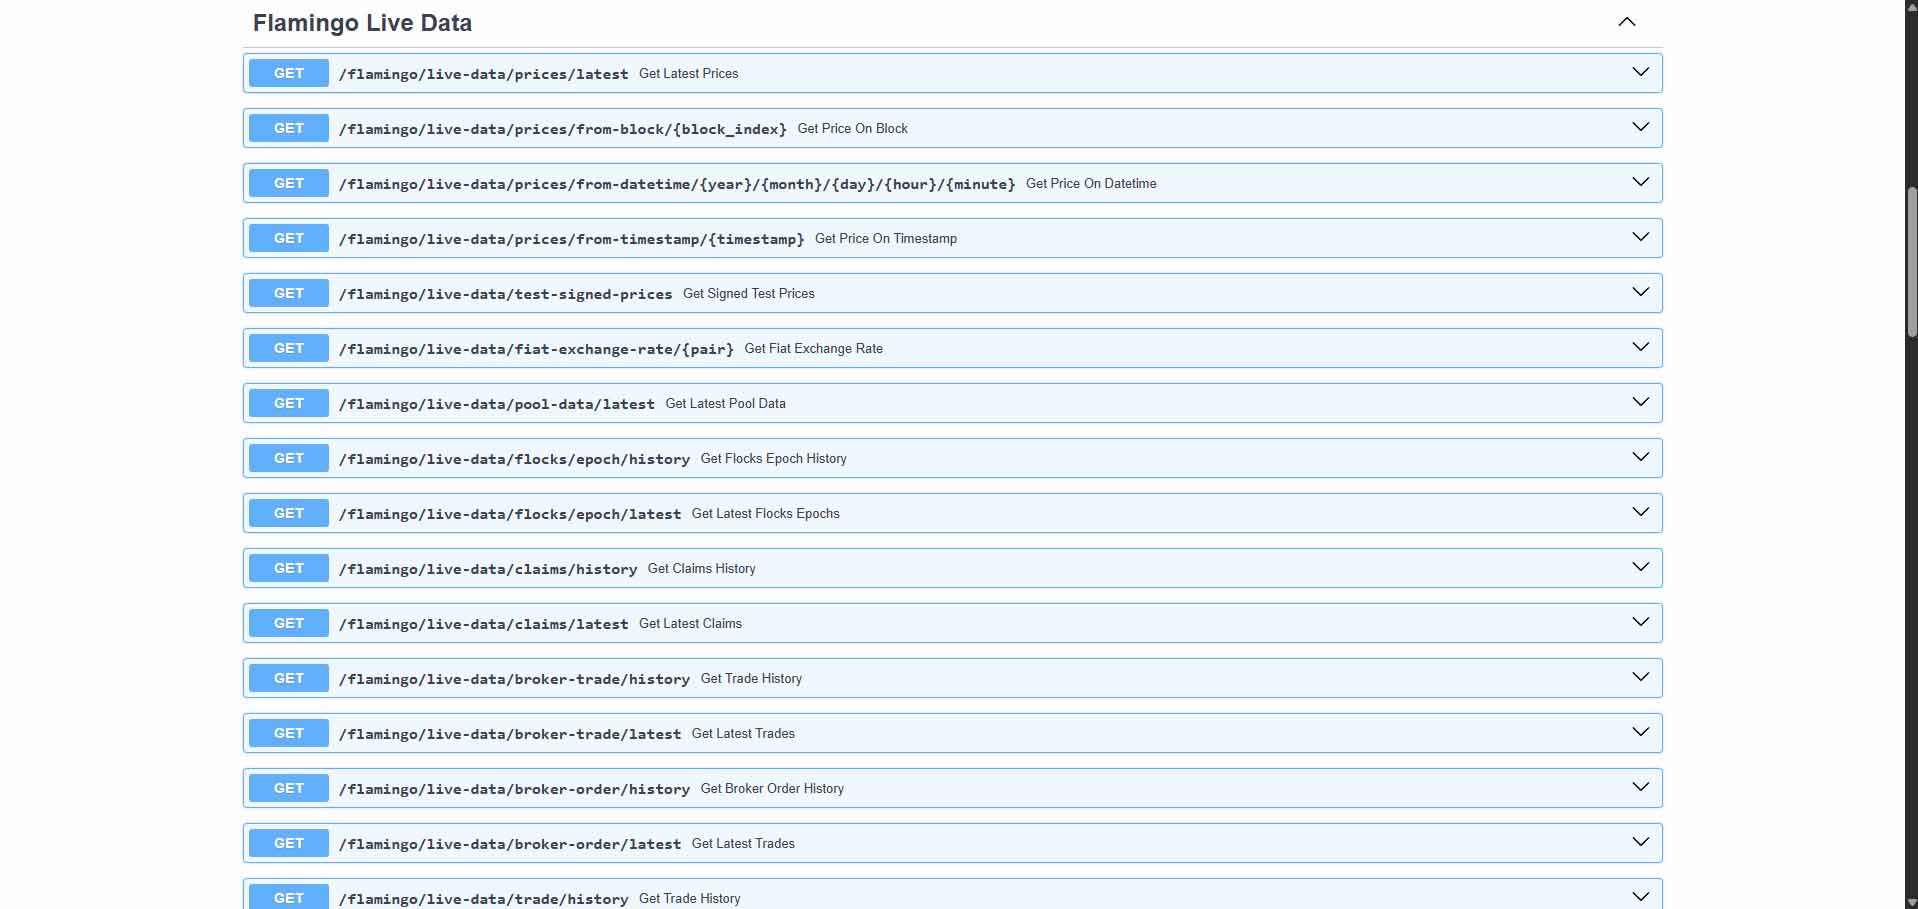Click the GET badge for claims/latest
The height and width of the screenshot is (909, 1918).
pos(289,623)
